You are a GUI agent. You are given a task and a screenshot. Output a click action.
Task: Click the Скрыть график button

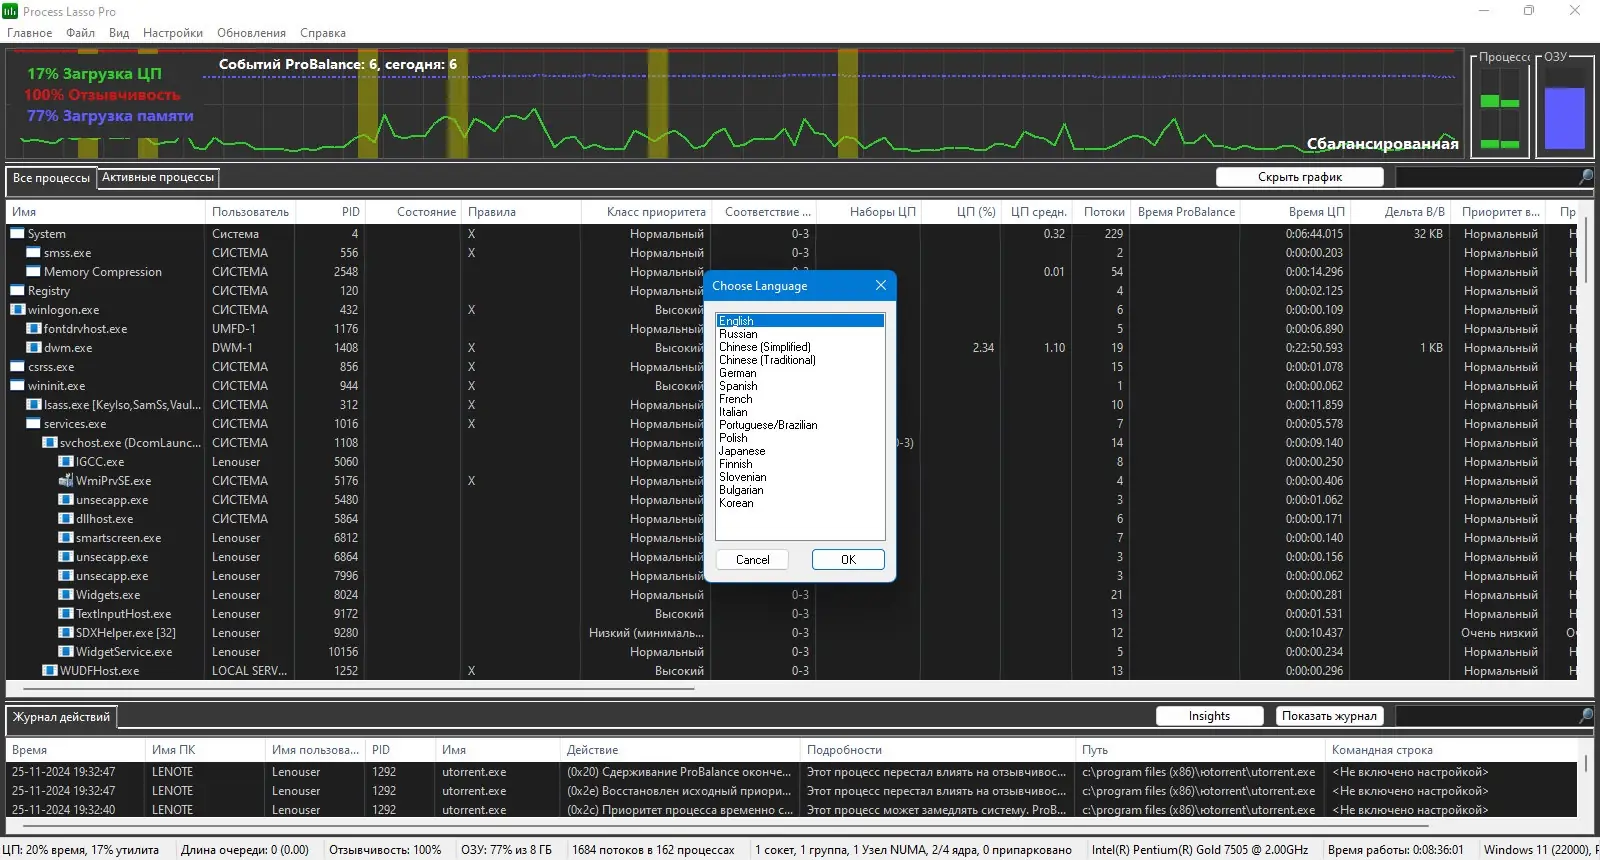pos(1300,177)
